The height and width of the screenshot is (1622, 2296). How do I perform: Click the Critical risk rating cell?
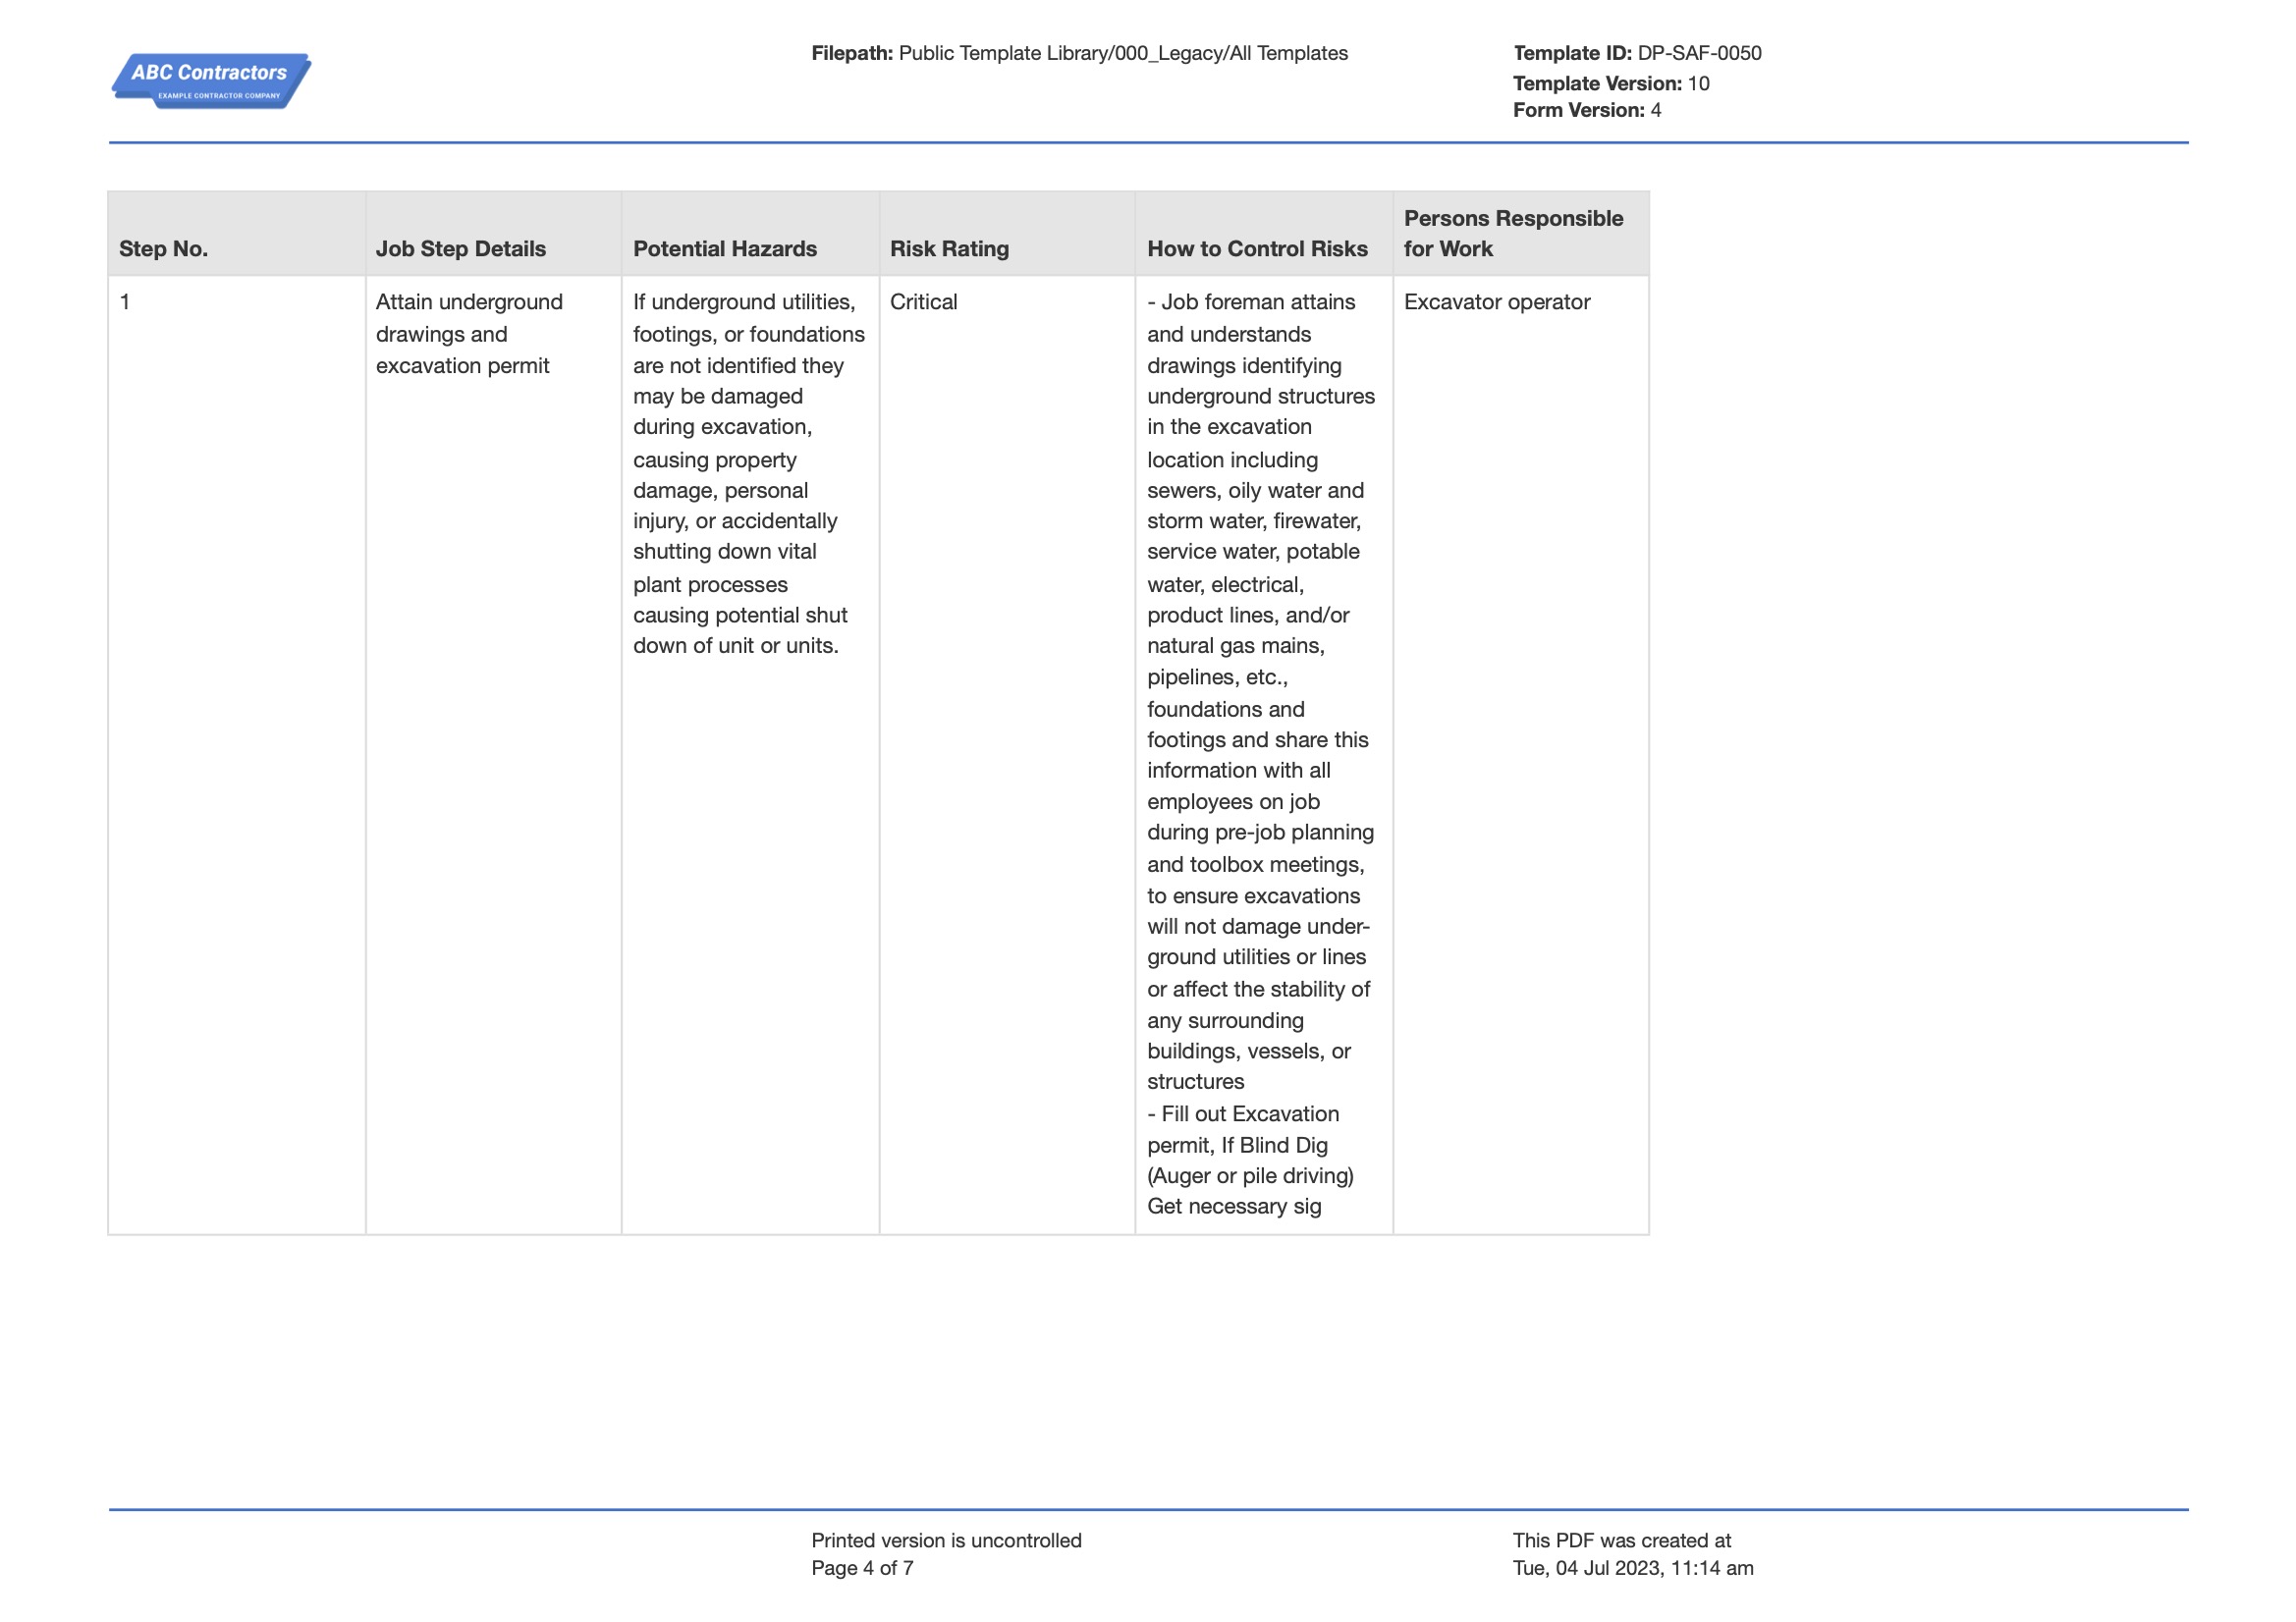(924, 302)
